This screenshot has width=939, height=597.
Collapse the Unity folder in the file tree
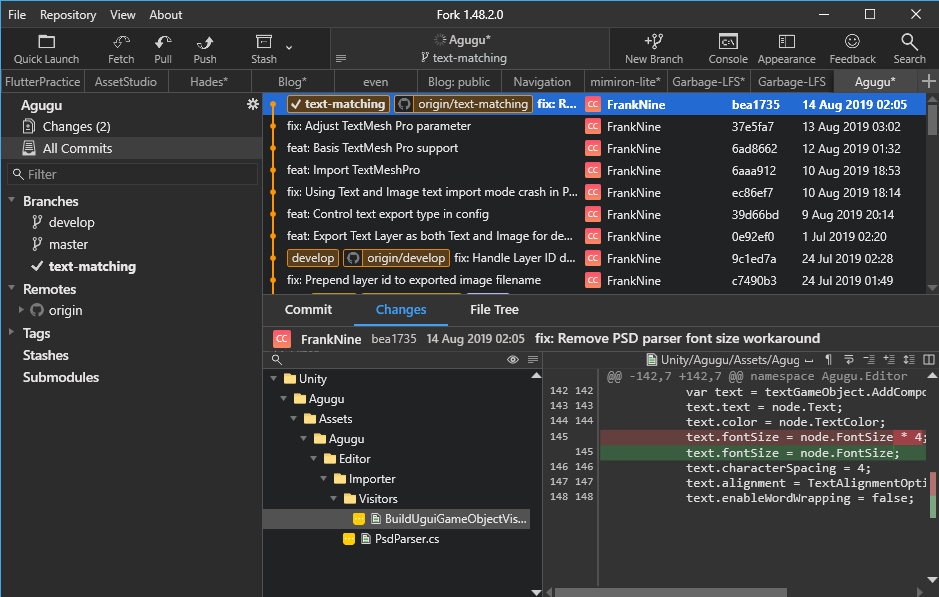[x=274, y=378]
